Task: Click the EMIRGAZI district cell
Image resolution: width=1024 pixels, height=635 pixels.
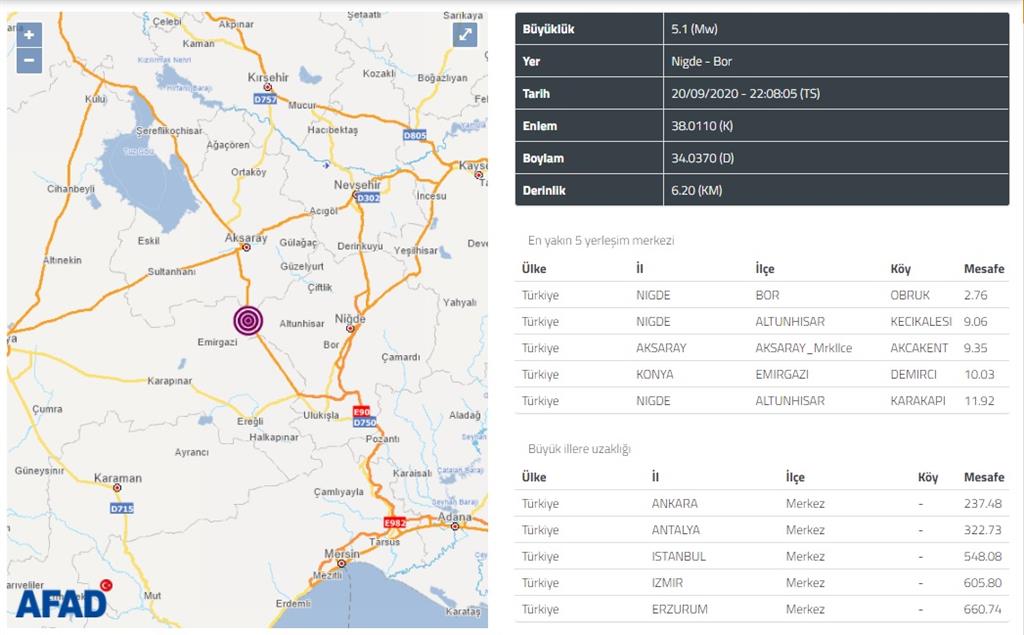Action: (782, 374)
